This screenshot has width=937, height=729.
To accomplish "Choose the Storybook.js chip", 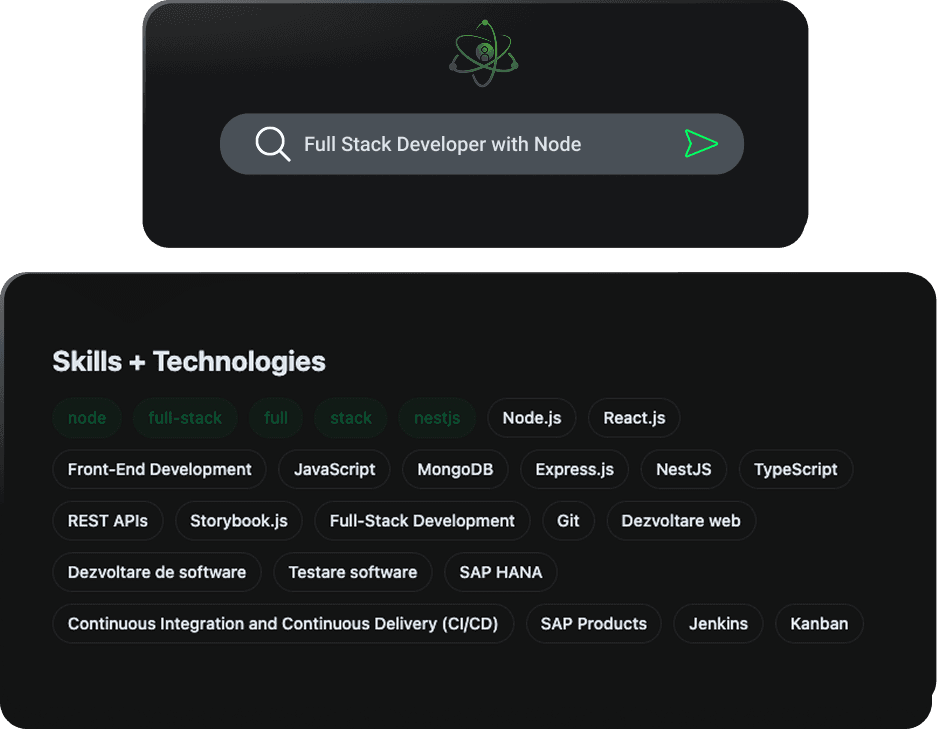I will pyautogui.click(x=239, y=520).
